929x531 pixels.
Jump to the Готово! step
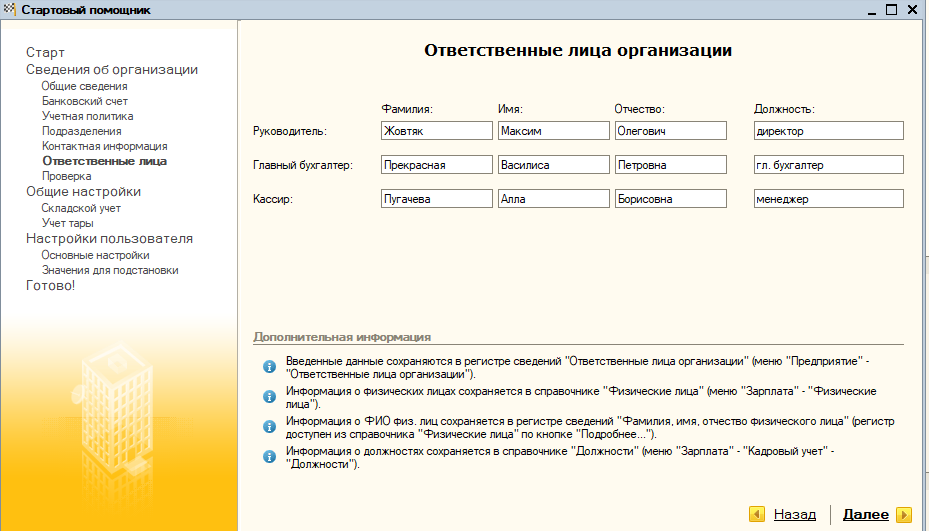[x=50, y=286]
